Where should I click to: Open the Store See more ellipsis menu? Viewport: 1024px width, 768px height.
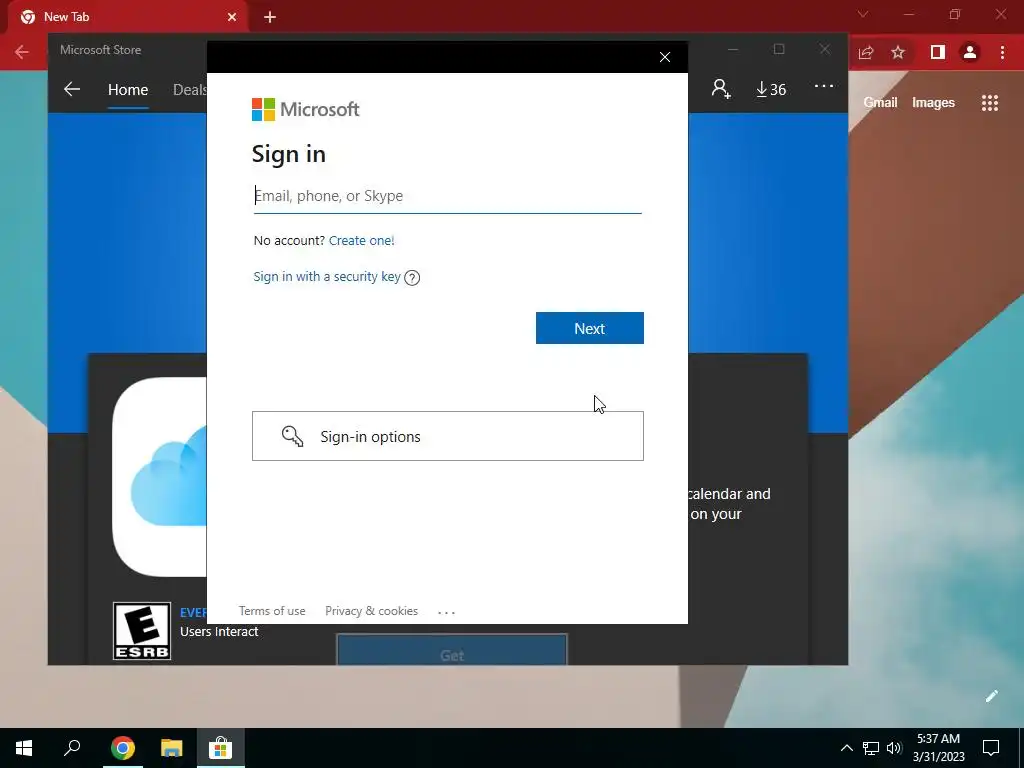[x=824, y=86]
